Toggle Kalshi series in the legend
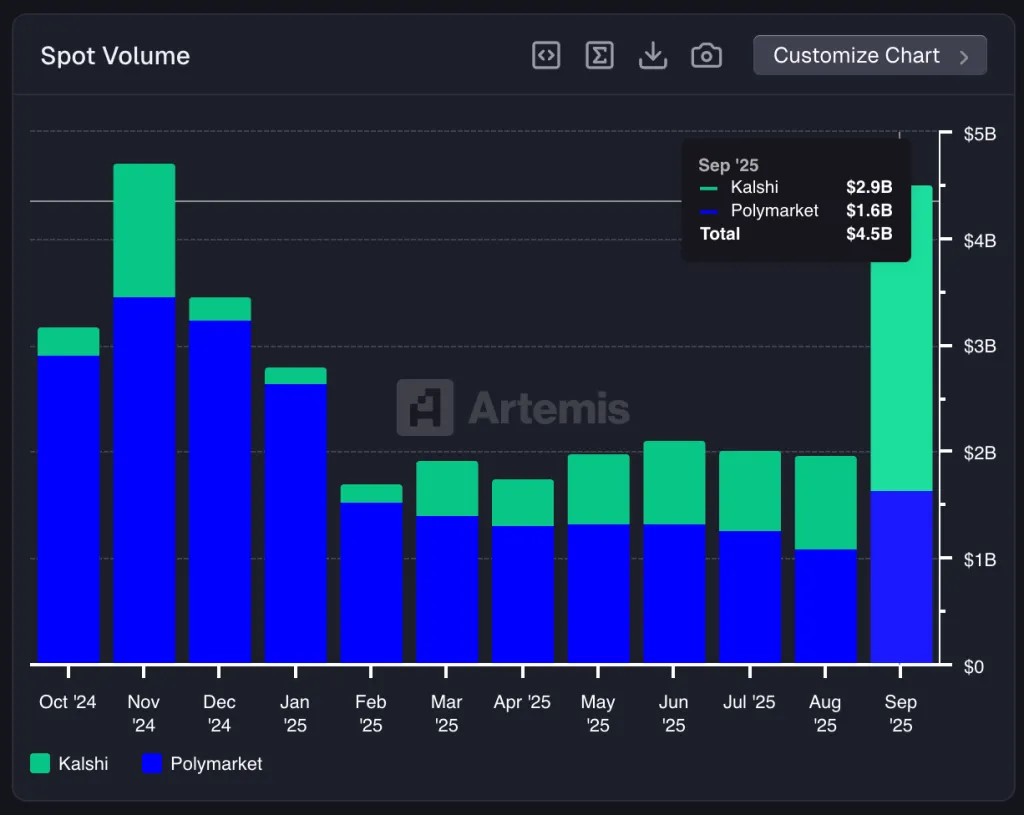Screen dimensions: 1024x815 [x=83, y=763]
